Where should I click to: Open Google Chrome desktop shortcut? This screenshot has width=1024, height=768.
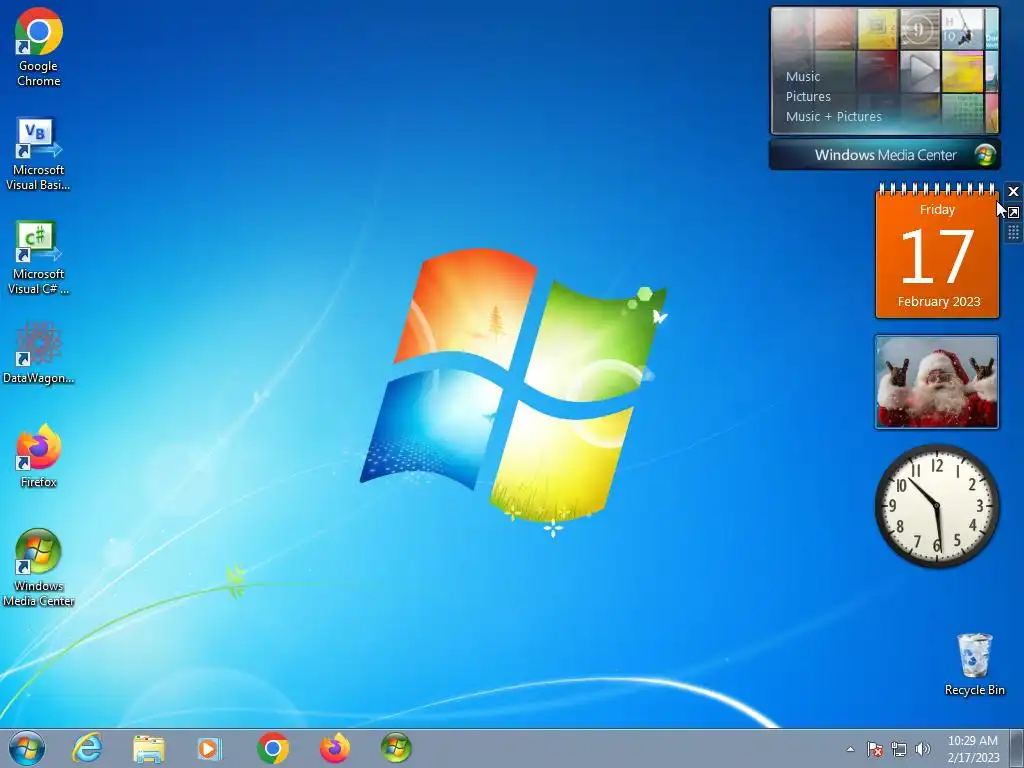click(39, 48)
